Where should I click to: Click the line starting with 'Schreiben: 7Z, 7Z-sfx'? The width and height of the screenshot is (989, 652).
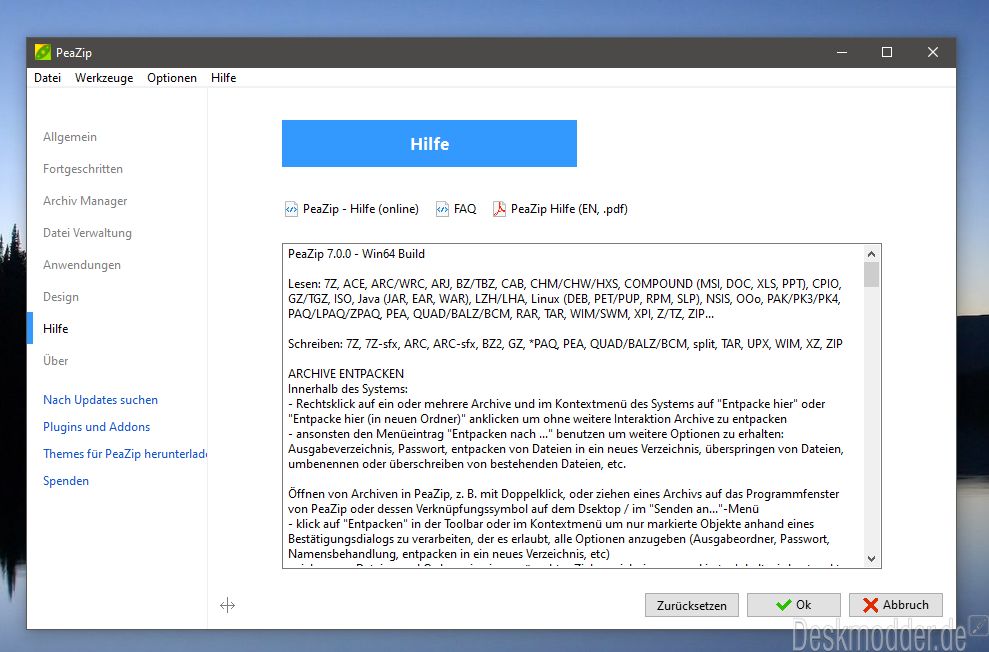click(x=565, y=344)
